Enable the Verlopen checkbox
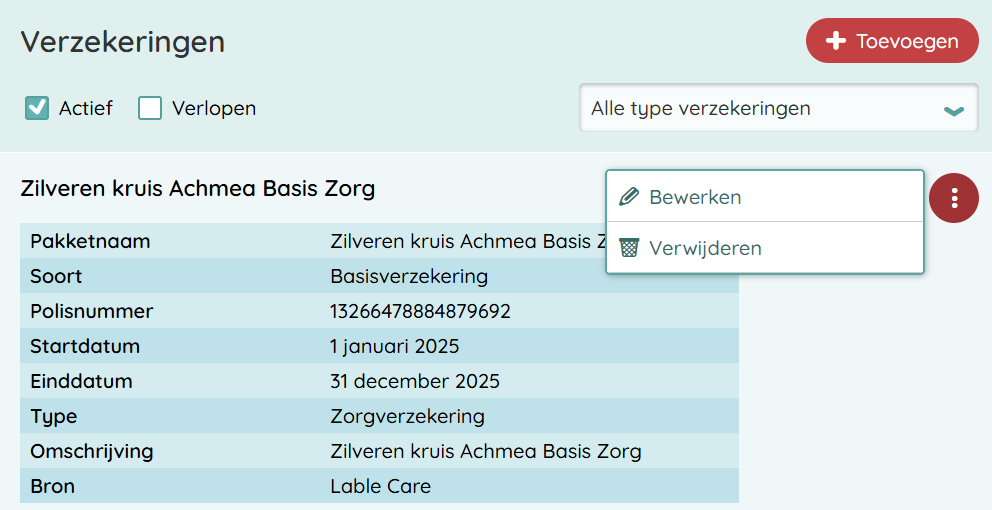 coord(150,108)
